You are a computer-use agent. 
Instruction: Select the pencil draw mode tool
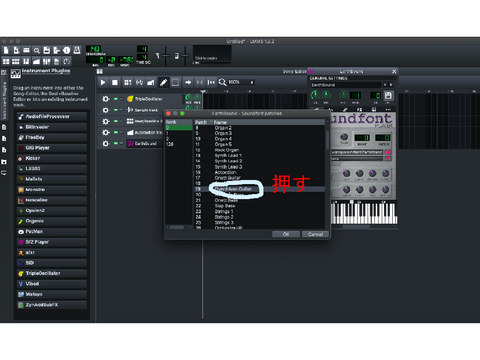pyautogui.click(x=163, y=82)
